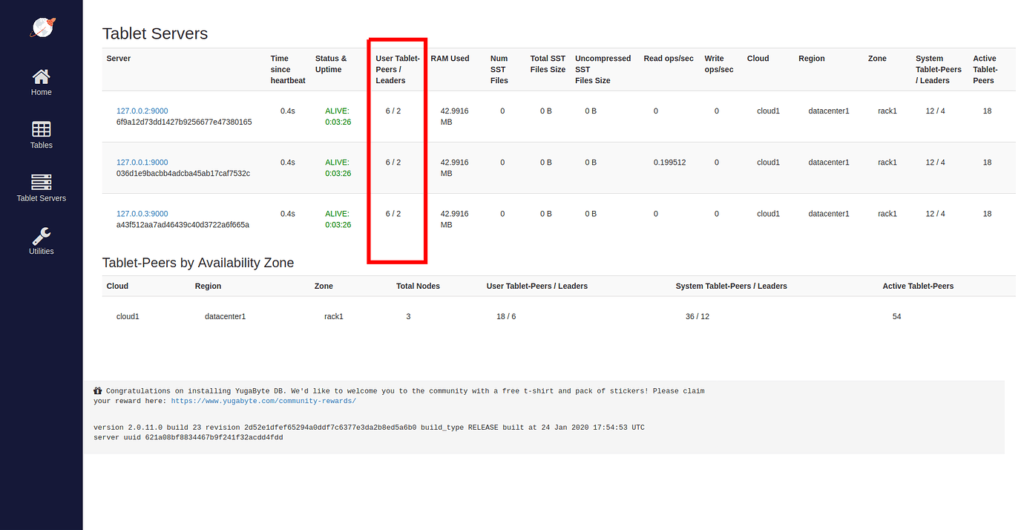The image size is (1024, 530).
Task: Click the version 2.0.11.0 build line
Action: (x=369, y=428)
